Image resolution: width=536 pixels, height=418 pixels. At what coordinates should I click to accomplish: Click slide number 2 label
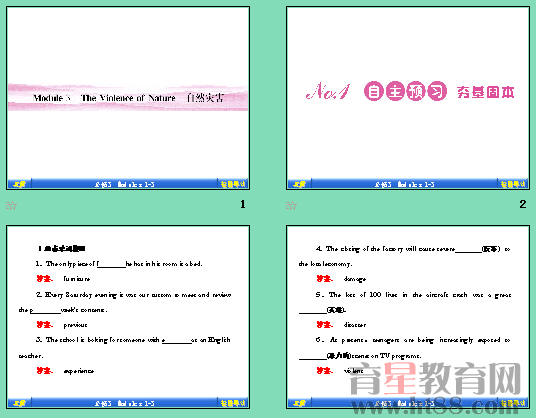(523, 204)
